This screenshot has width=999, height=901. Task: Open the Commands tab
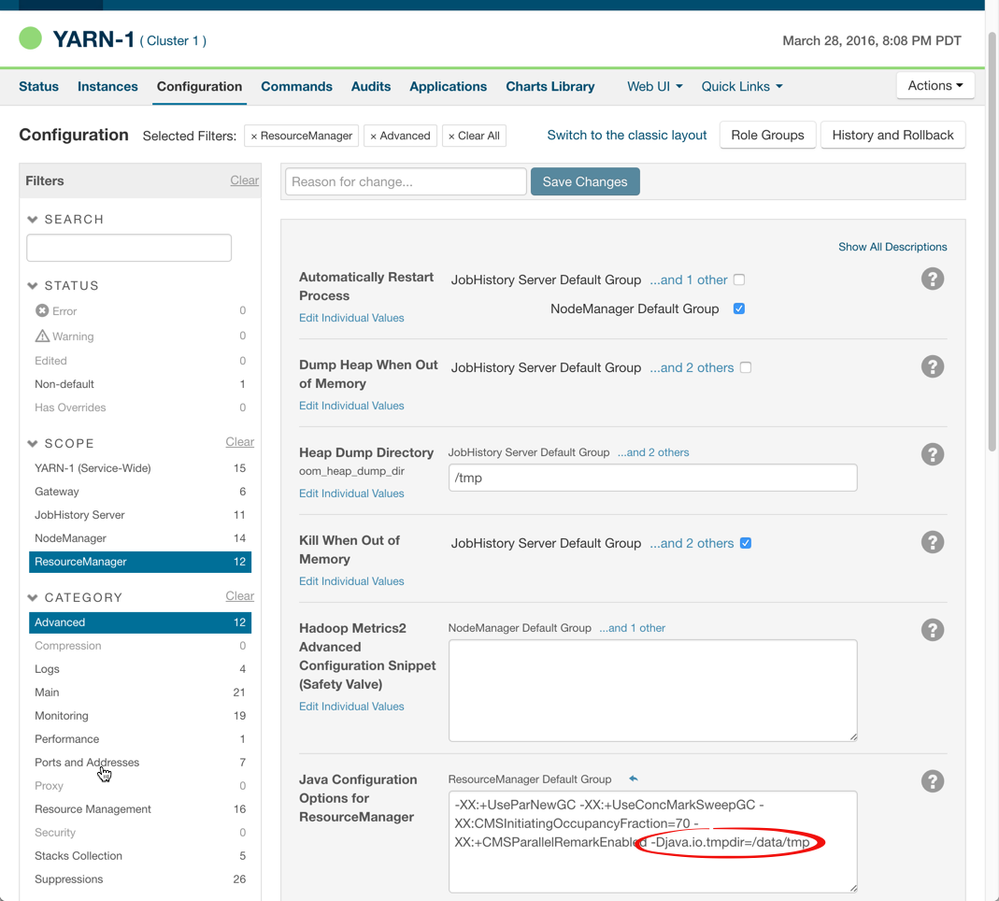click(x=296, y=86)
